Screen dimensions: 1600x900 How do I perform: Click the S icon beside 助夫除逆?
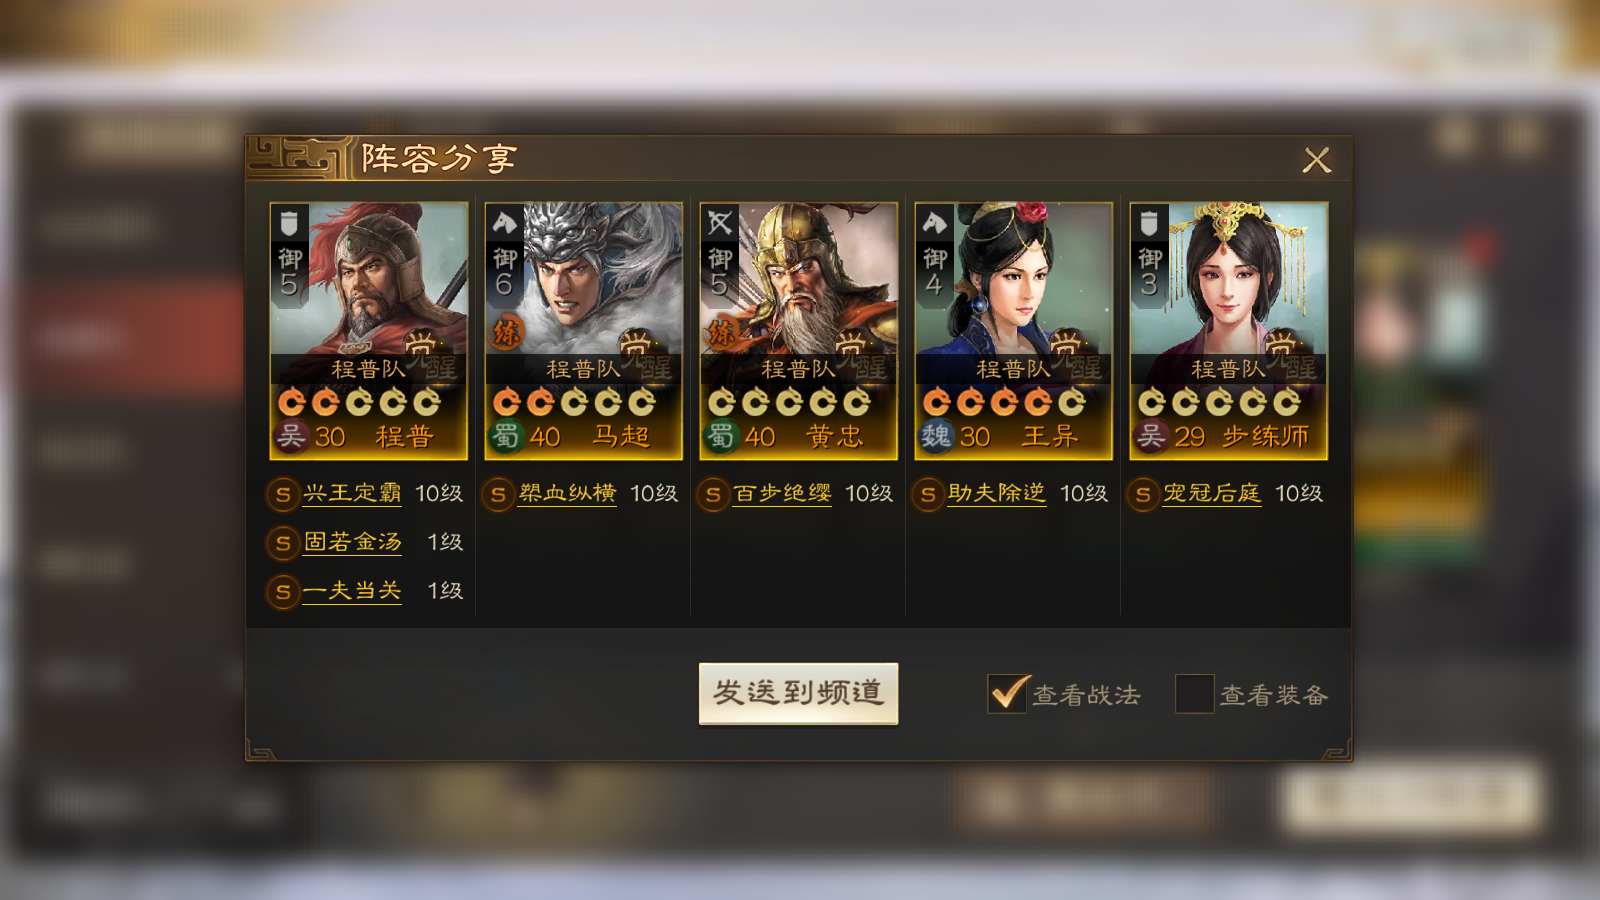(x=928, y=494)
